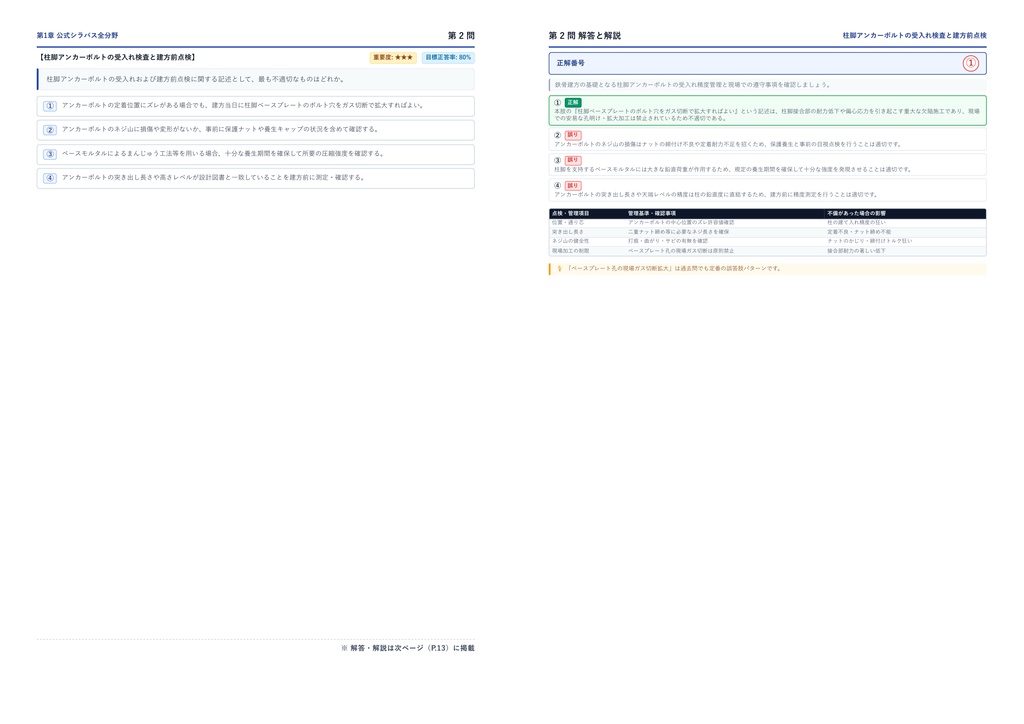Click the lightbulb tip icon

point(559,268)
